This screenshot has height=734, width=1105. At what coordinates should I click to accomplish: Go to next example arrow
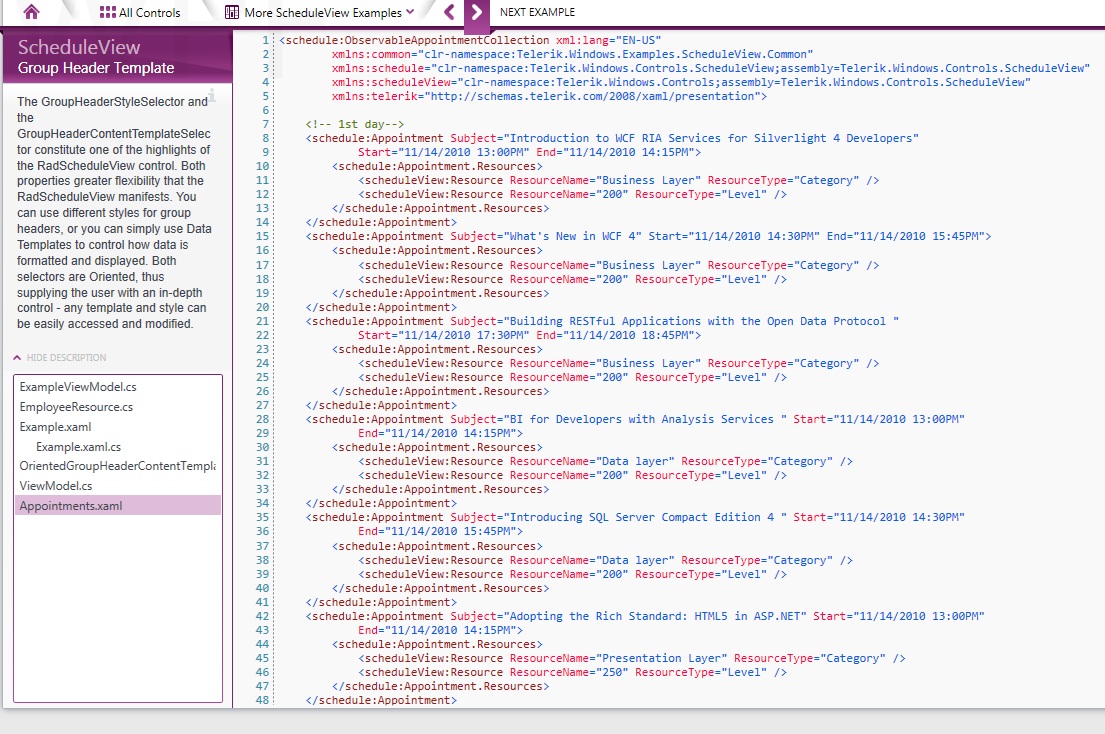(476, 12)
